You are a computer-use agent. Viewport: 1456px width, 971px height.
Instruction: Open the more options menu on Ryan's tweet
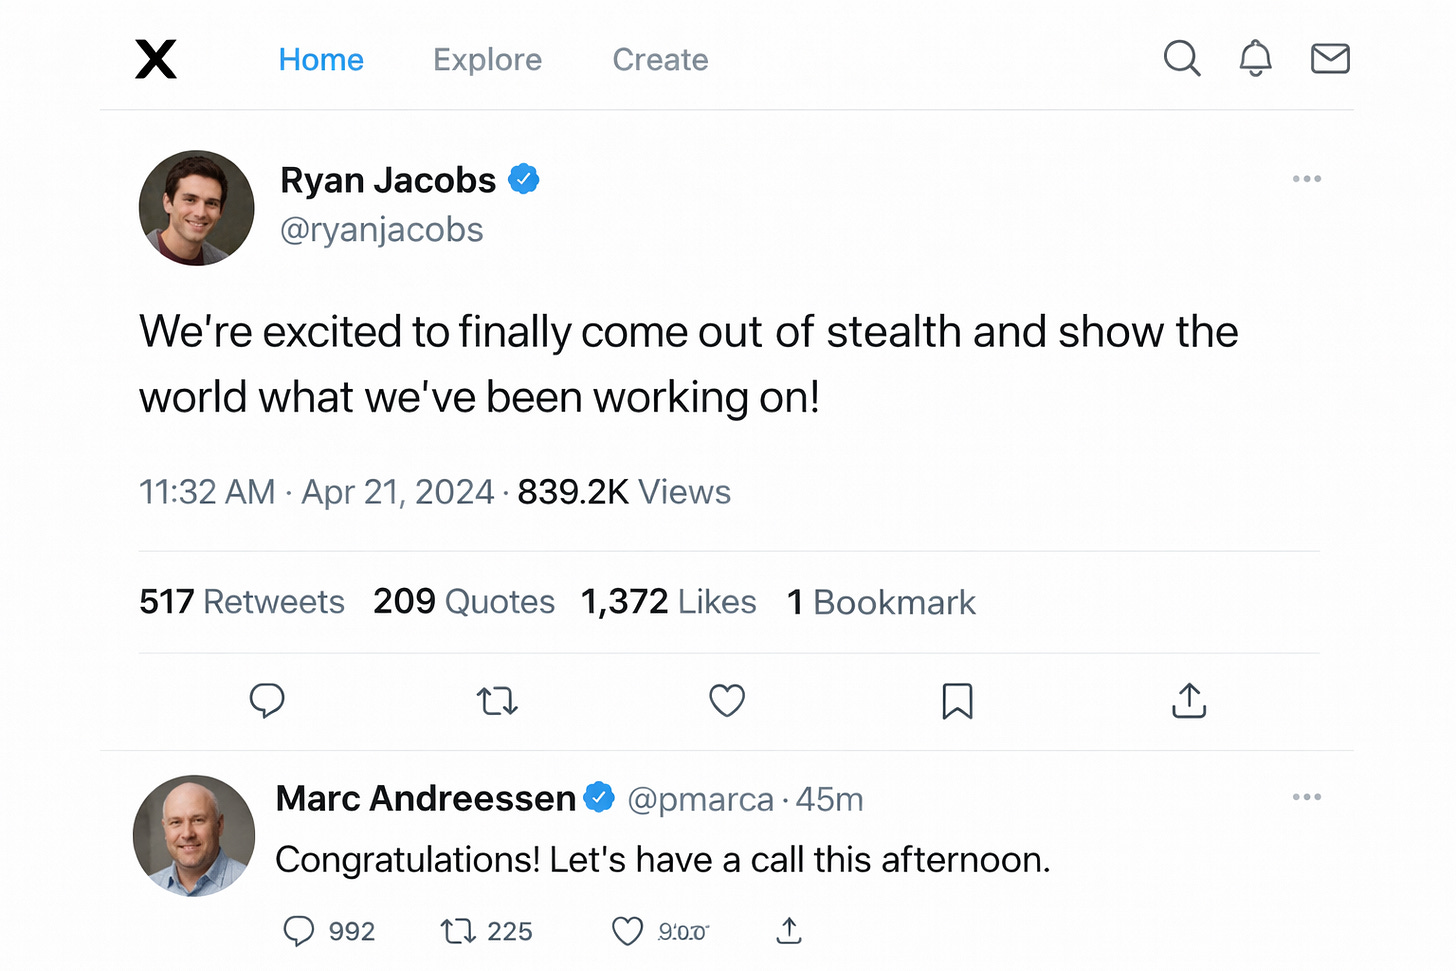1307,178
